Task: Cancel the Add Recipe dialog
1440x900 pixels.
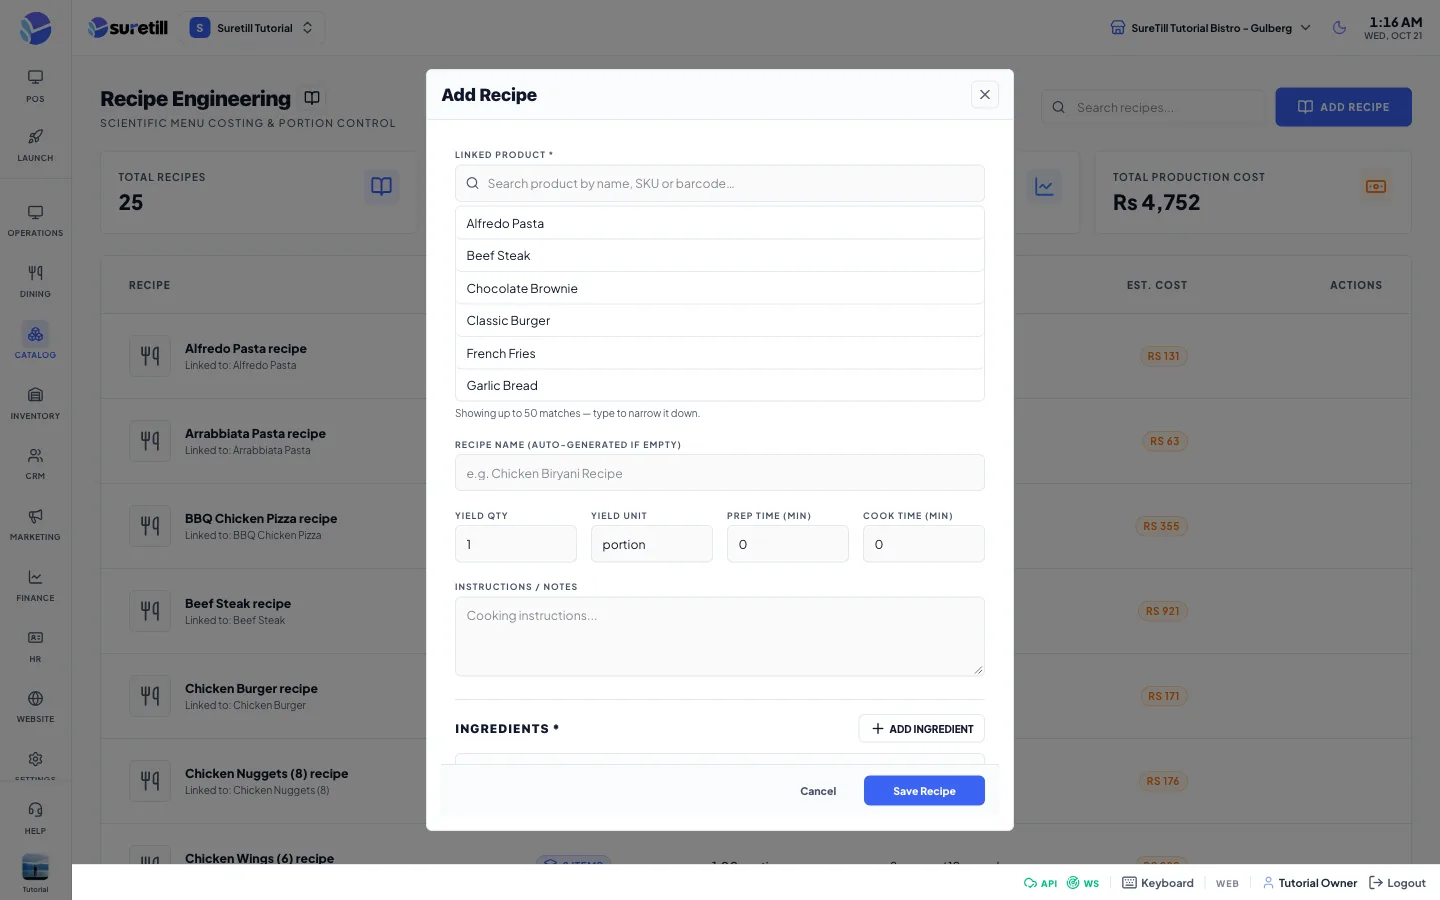Action: coord(818,791)
